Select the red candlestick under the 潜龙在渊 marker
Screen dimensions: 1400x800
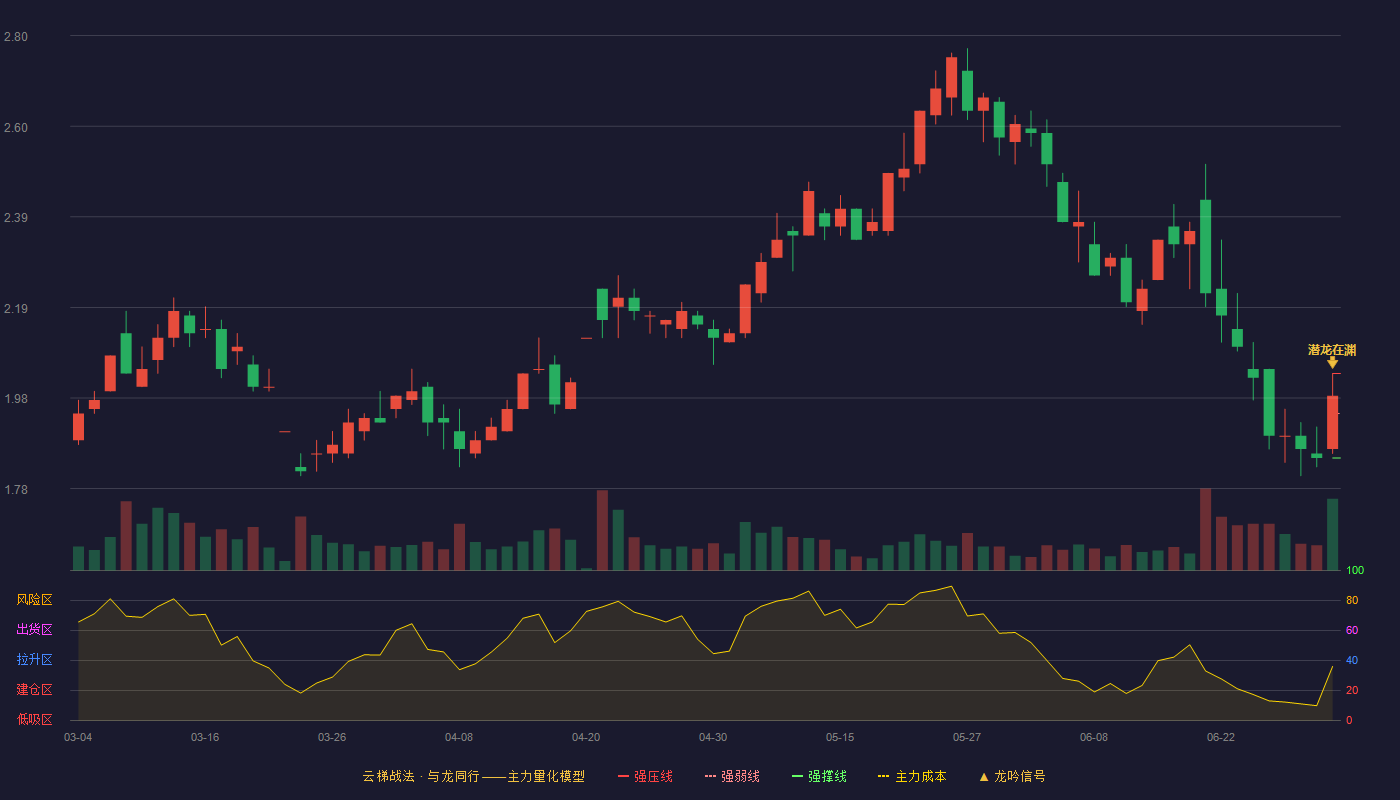1332,422
